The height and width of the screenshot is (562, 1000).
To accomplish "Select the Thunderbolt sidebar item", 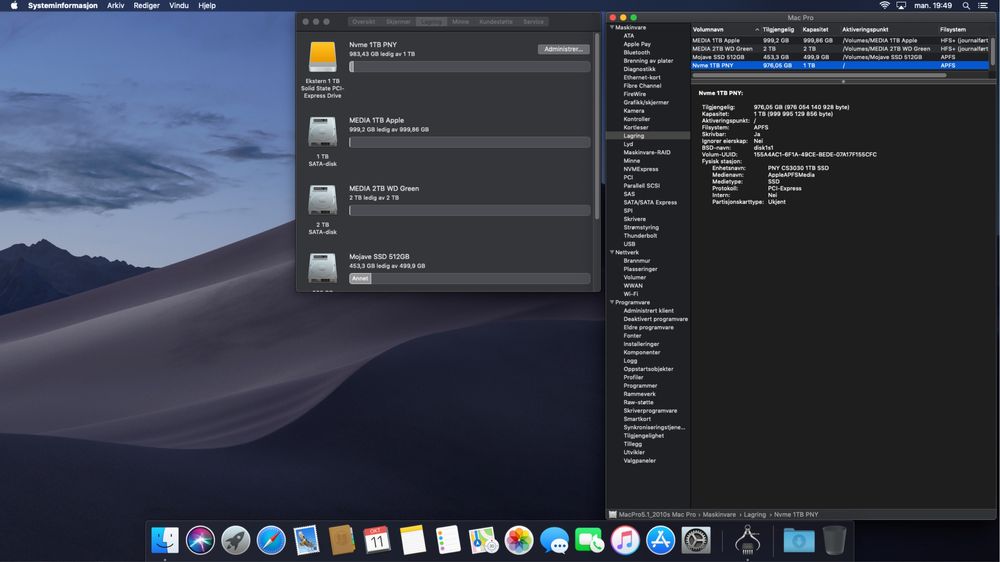I will (640, 235).
